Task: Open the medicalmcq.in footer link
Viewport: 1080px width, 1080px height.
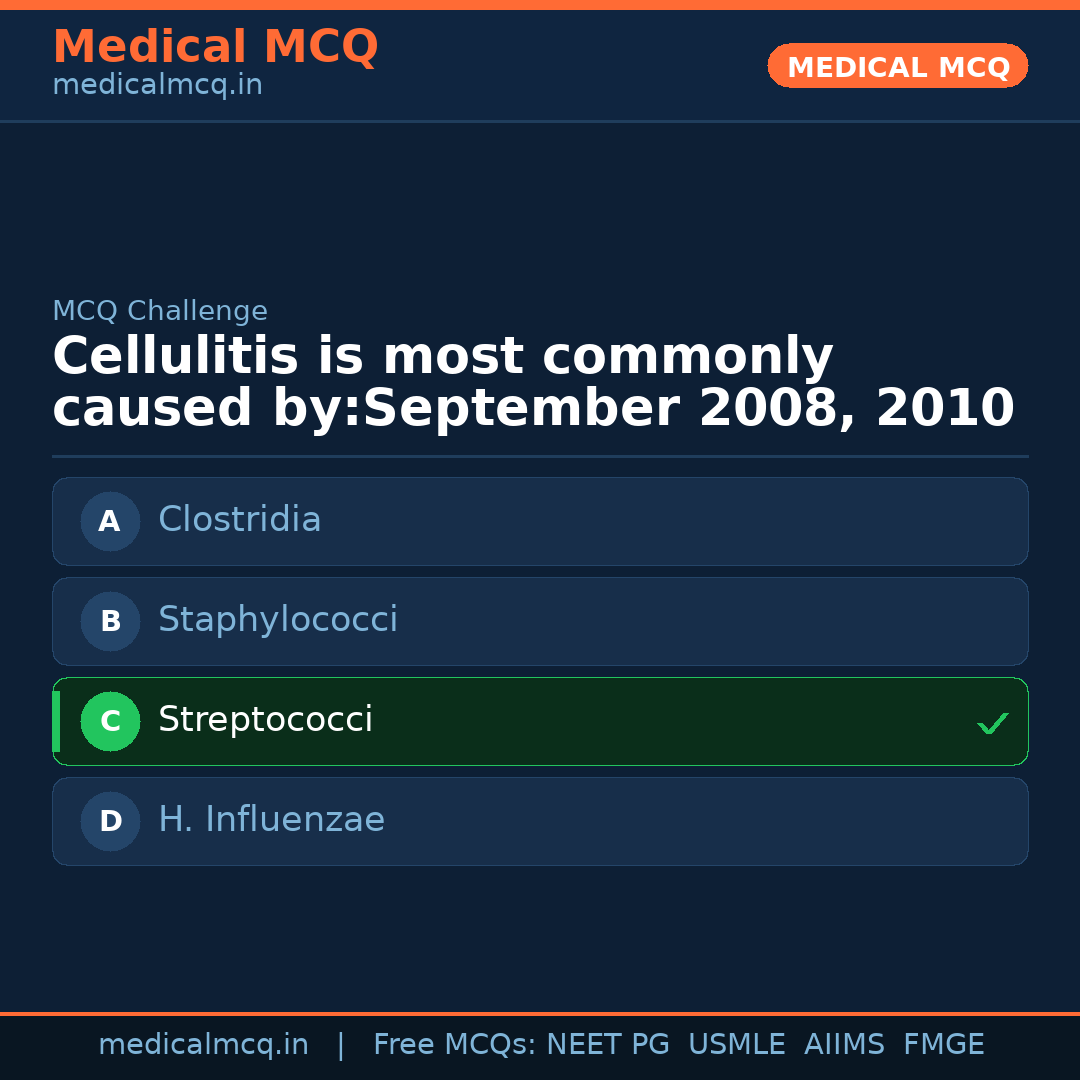Action: click(x=203, y=1045)
